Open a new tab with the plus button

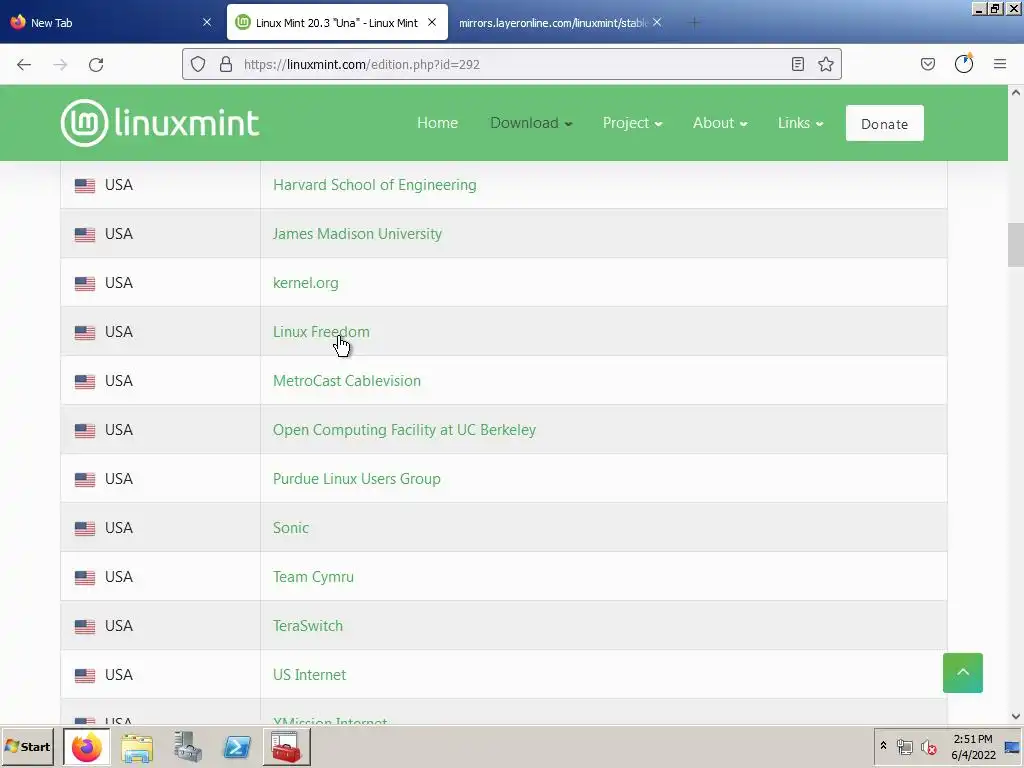[x=694, y=23]
